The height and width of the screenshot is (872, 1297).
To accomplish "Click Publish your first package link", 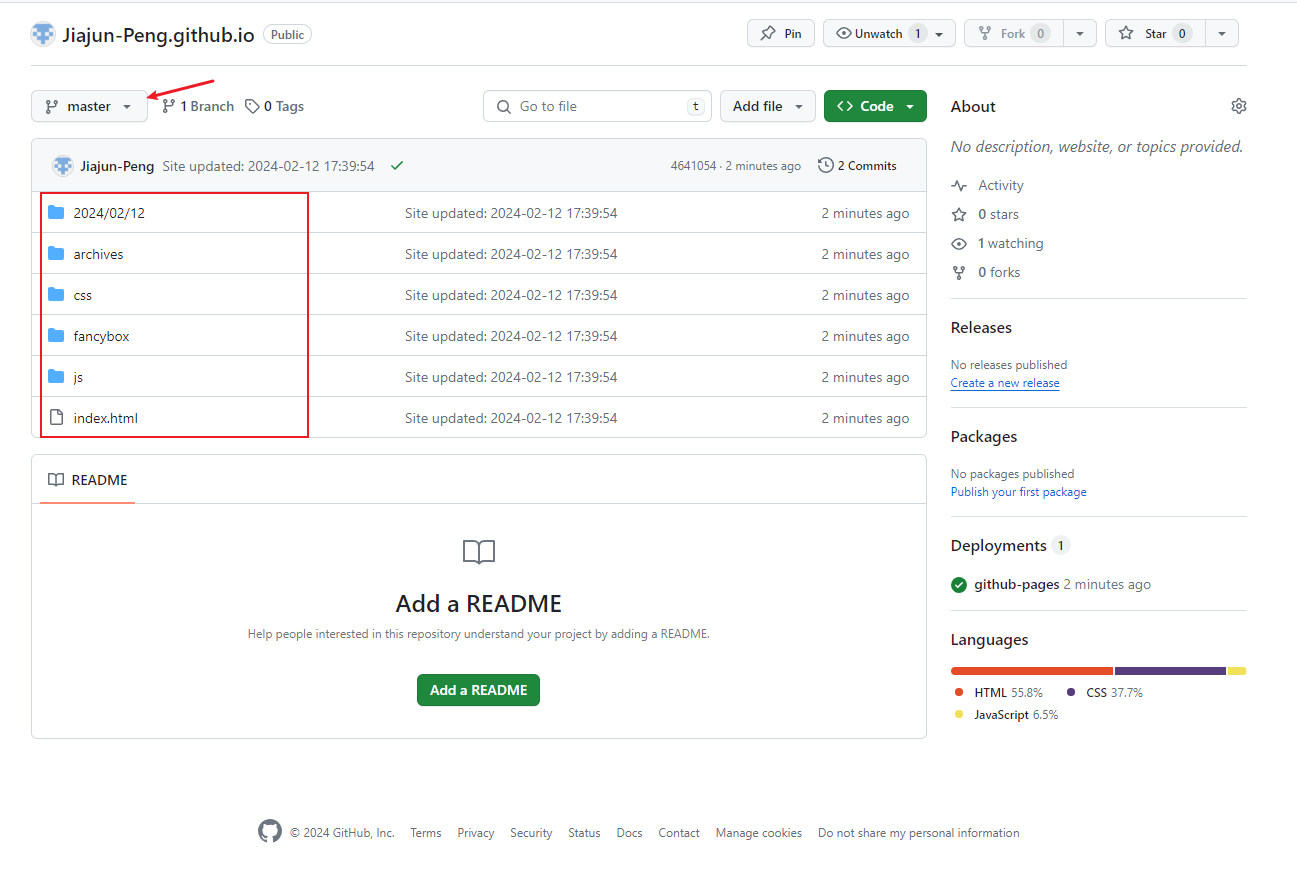I will pos(1018,492).
